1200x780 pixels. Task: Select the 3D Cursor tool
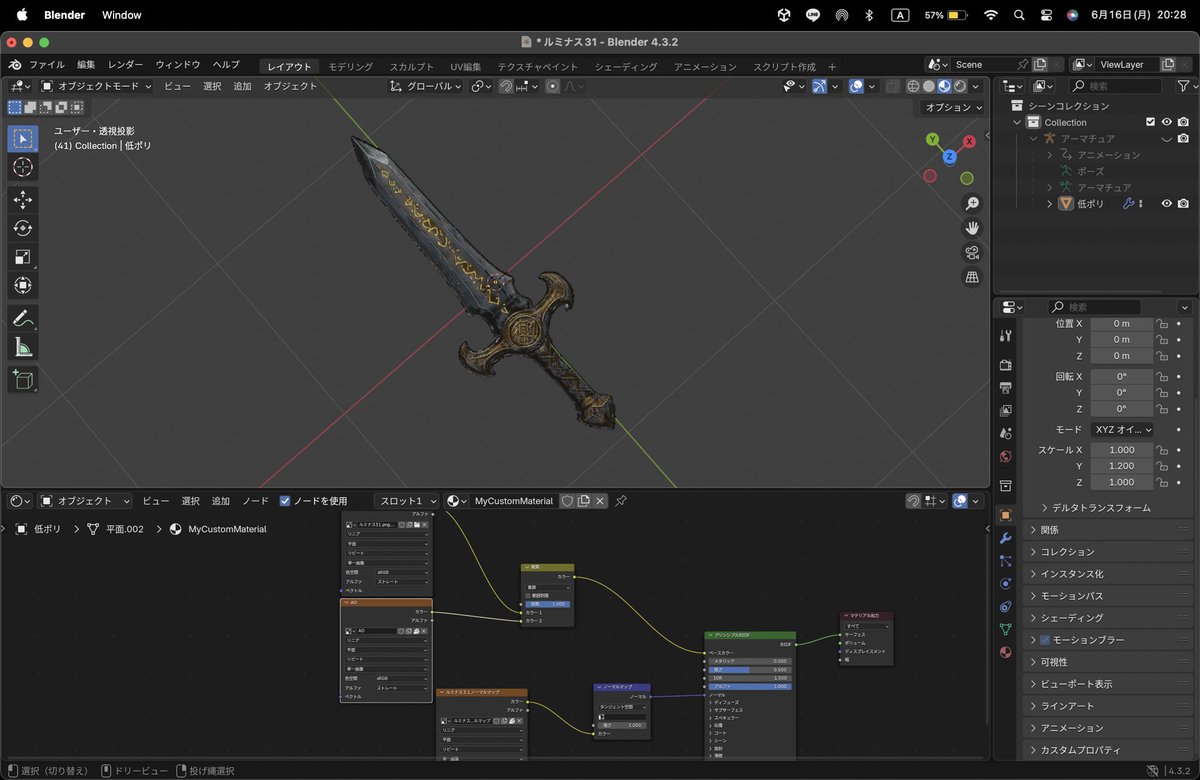coord(23,167)
